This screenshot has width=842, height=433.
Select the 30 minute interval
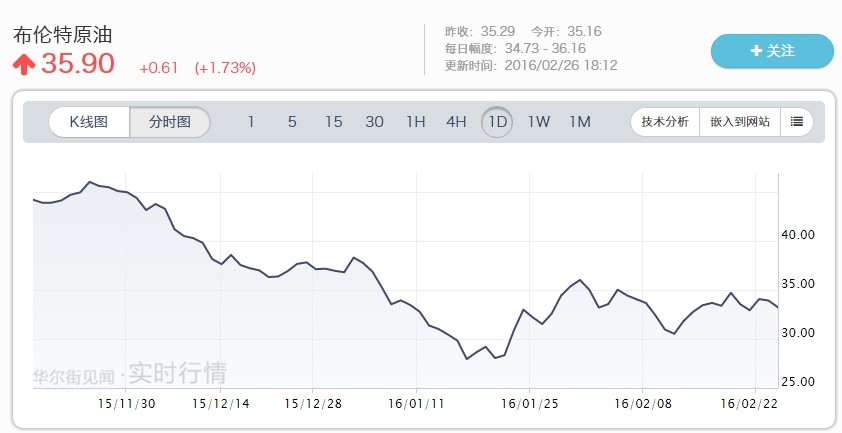[374, 122]
